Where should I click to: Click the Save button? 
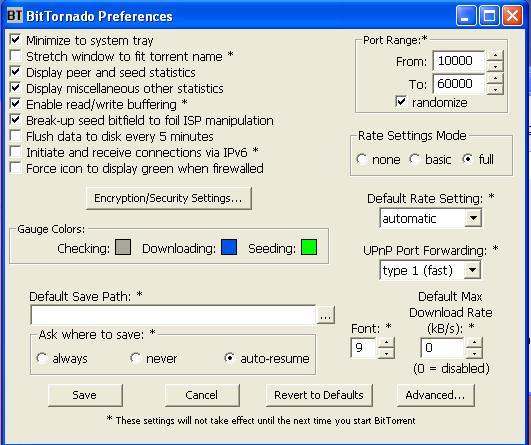pos(85,395)
